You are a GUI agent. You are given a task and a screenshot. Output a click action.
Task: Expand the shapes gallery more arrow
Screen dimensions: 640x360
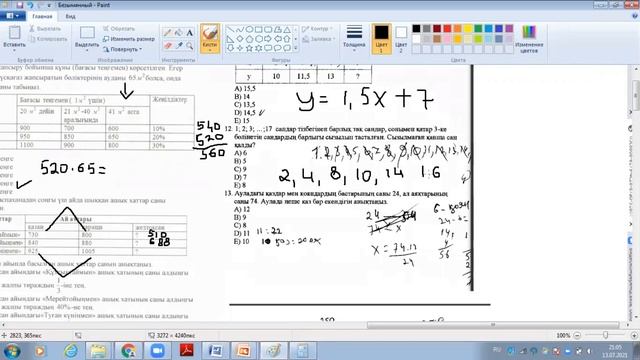tap(296, 48)
